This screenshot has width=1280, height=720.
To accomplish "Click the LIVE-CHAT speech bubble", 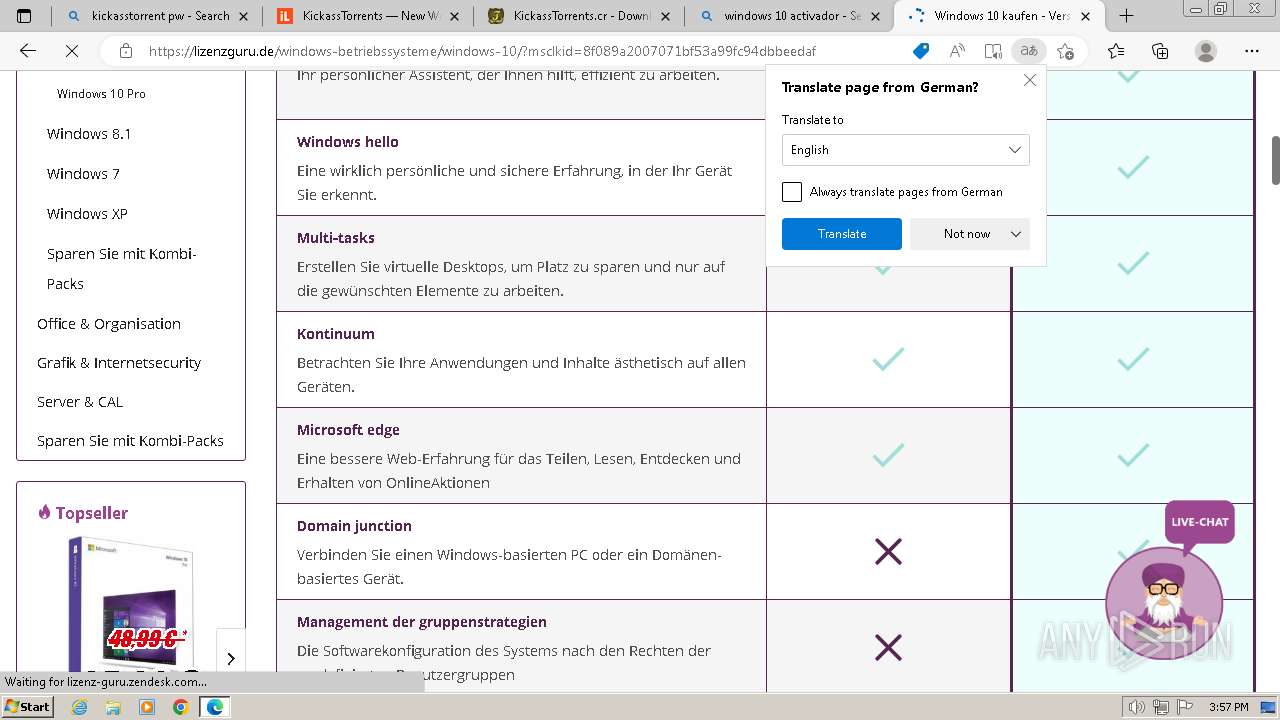I will pos(1200,522).
